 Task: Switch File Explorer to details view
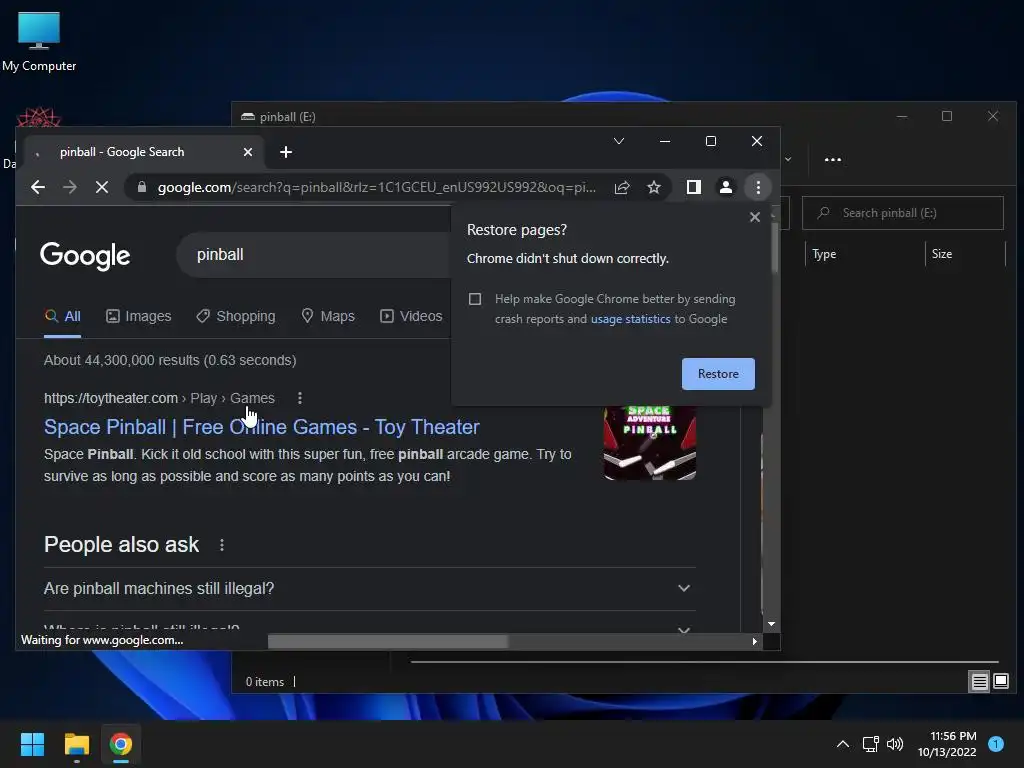980,682
